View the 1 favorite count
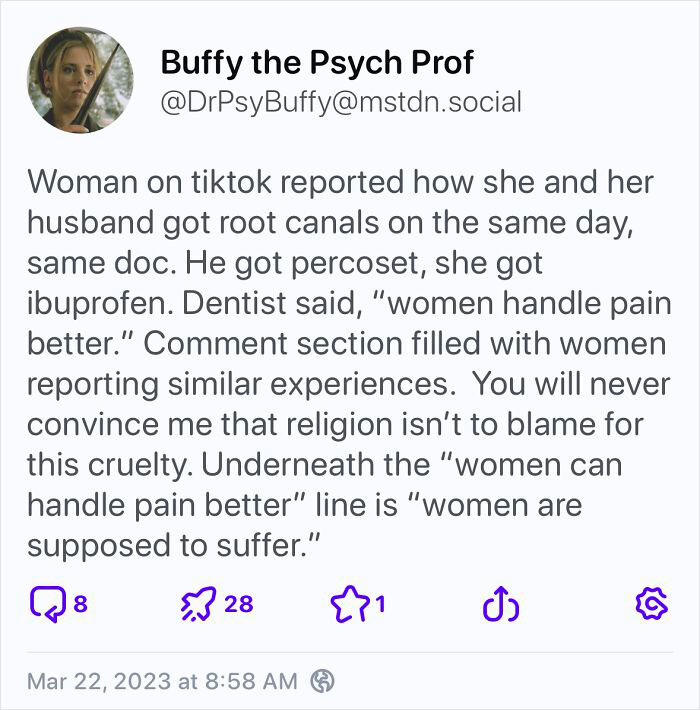Screen dimensions: 700x710 click(x=381, y=603)
